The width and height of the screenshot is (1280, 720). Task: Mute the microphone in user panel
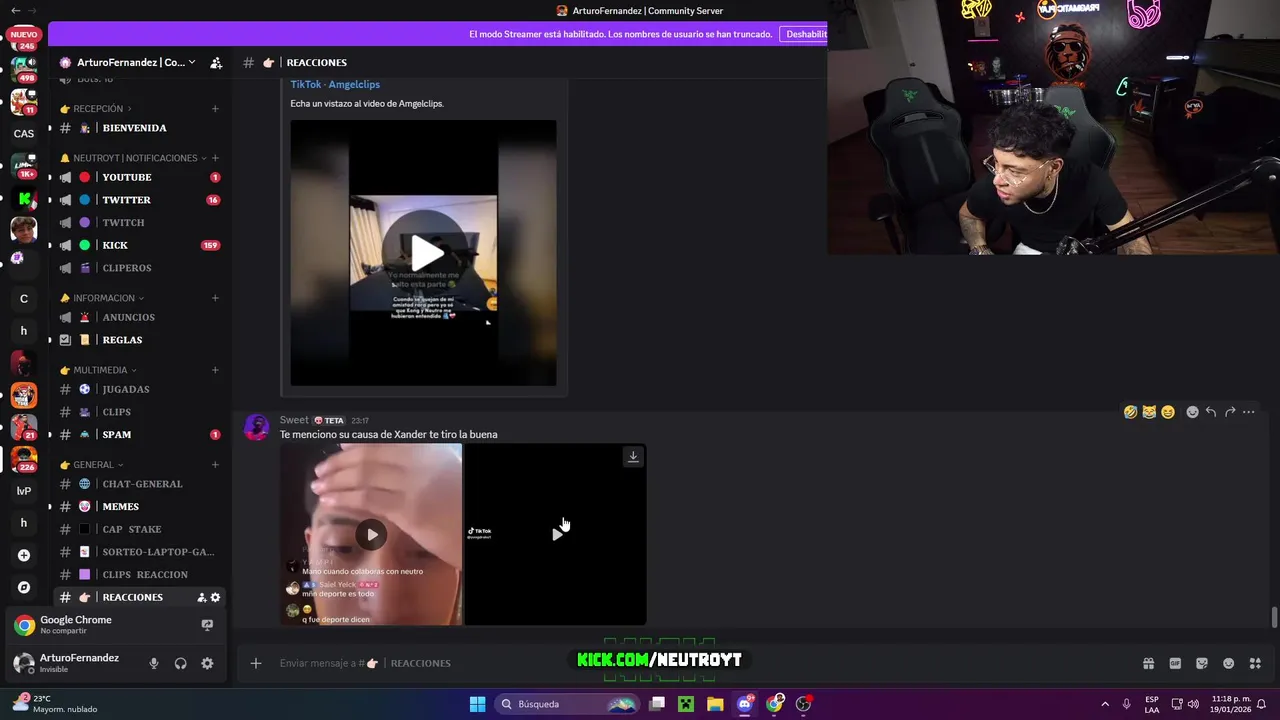(x=154, y=663)
